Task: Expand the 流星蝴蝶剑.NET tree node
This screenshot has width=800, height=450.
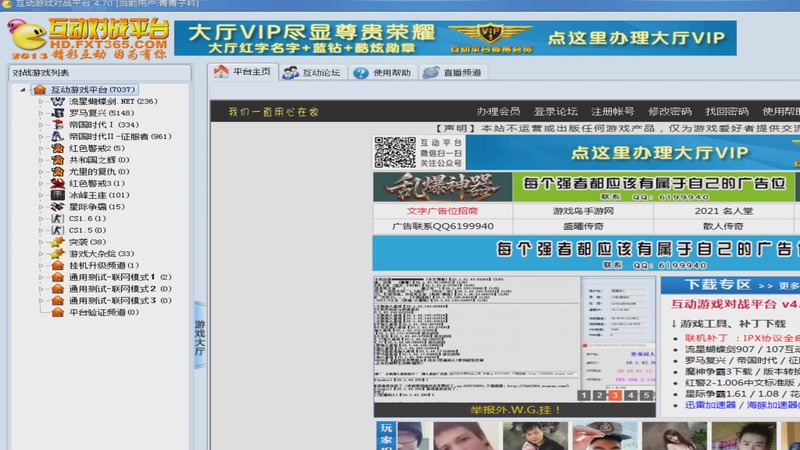Action: point(41,102)
